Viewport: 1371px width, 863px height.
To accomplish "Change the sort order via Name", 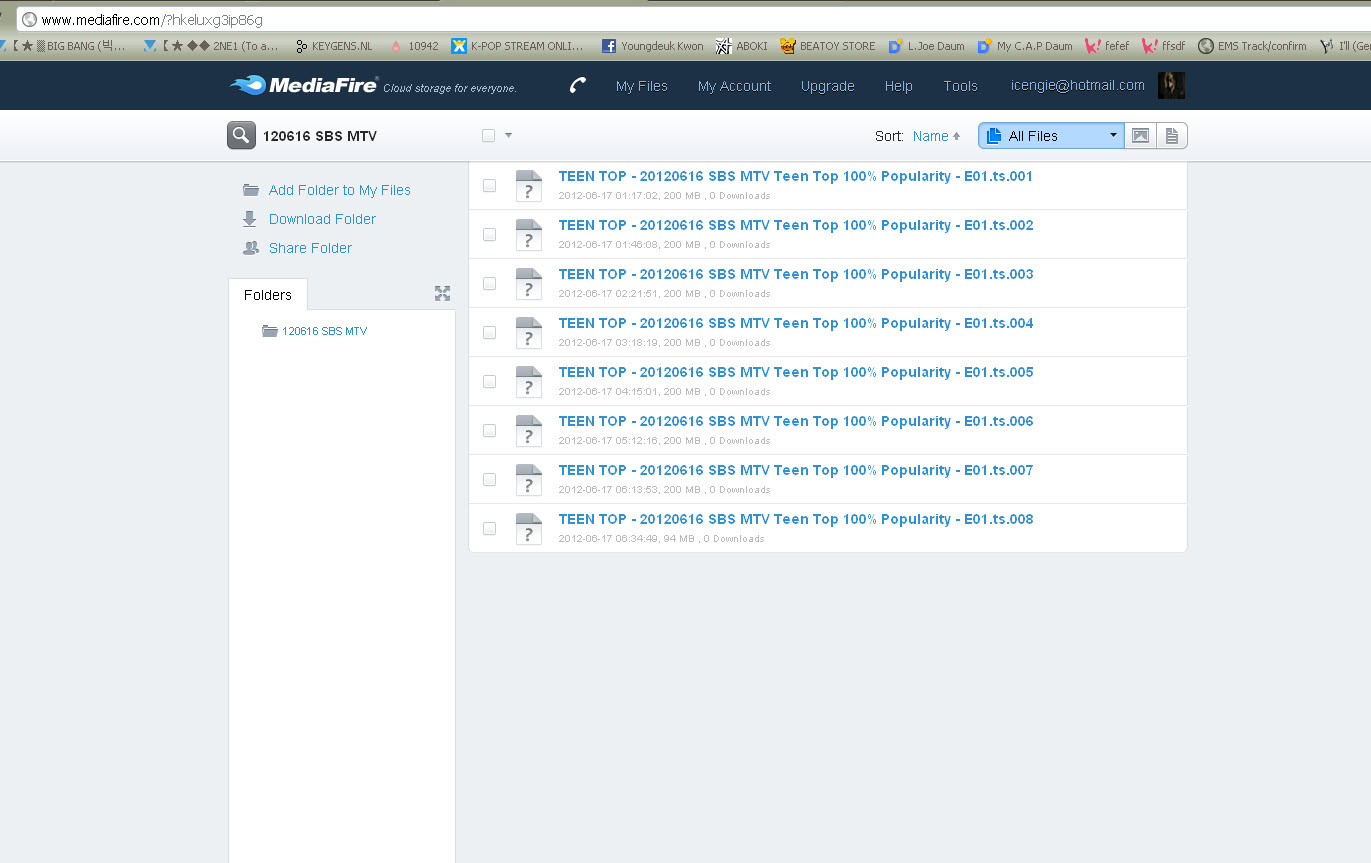I will click(936, 136).
